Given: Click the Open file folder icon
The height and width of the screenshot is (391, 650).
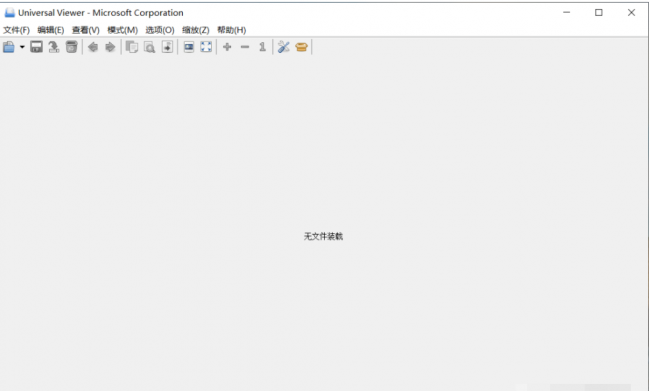Looking at the screenshot, I should point(9,47).
